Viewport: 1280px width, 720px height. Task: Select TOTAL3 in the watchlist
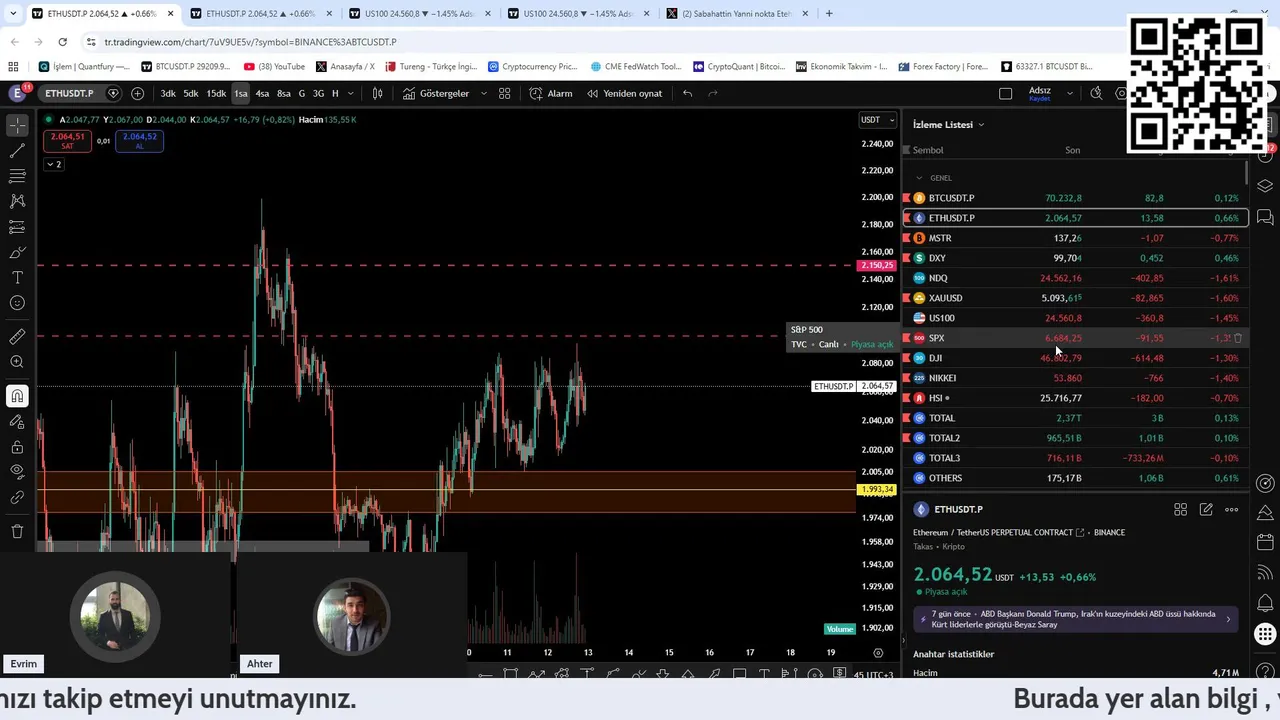1075,458
